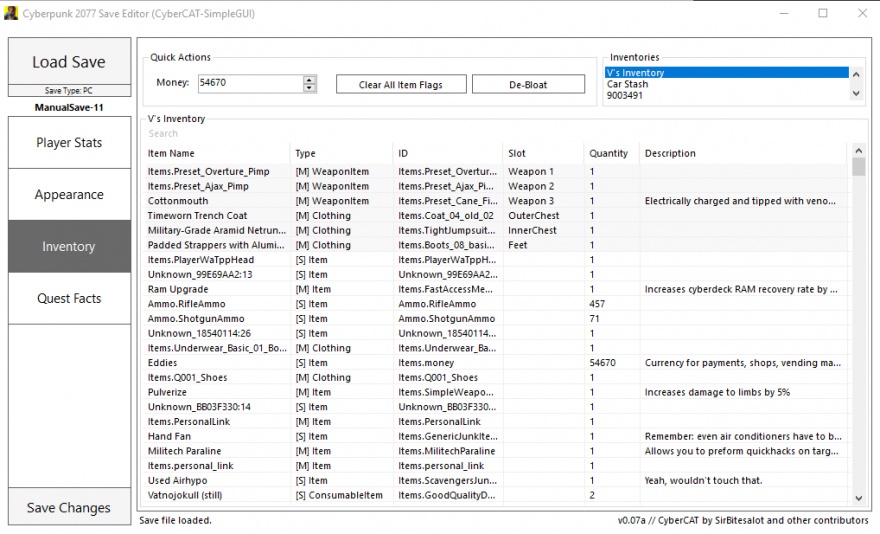Image resolution: width=880 pixels, height=534 pixels.
Task: Select the Ammo.ShotgunAmmo row
Action: pyautogui.click(x=497, y=318)
